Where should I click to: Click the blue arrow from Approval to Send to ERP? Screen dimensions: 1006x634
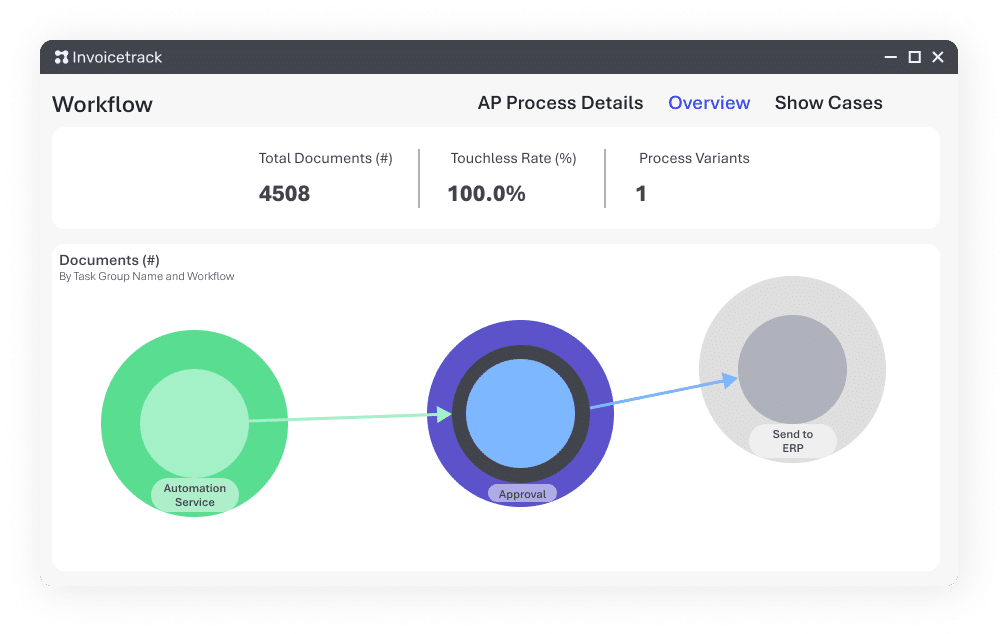tap(660, 393)
